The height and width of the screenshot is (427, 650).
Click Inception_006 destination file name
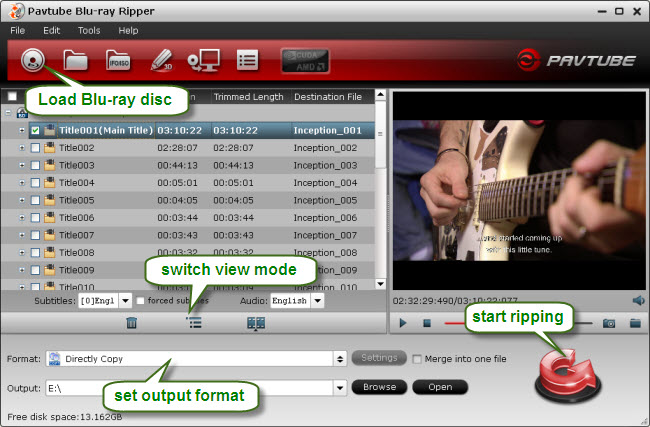[325, 218]
